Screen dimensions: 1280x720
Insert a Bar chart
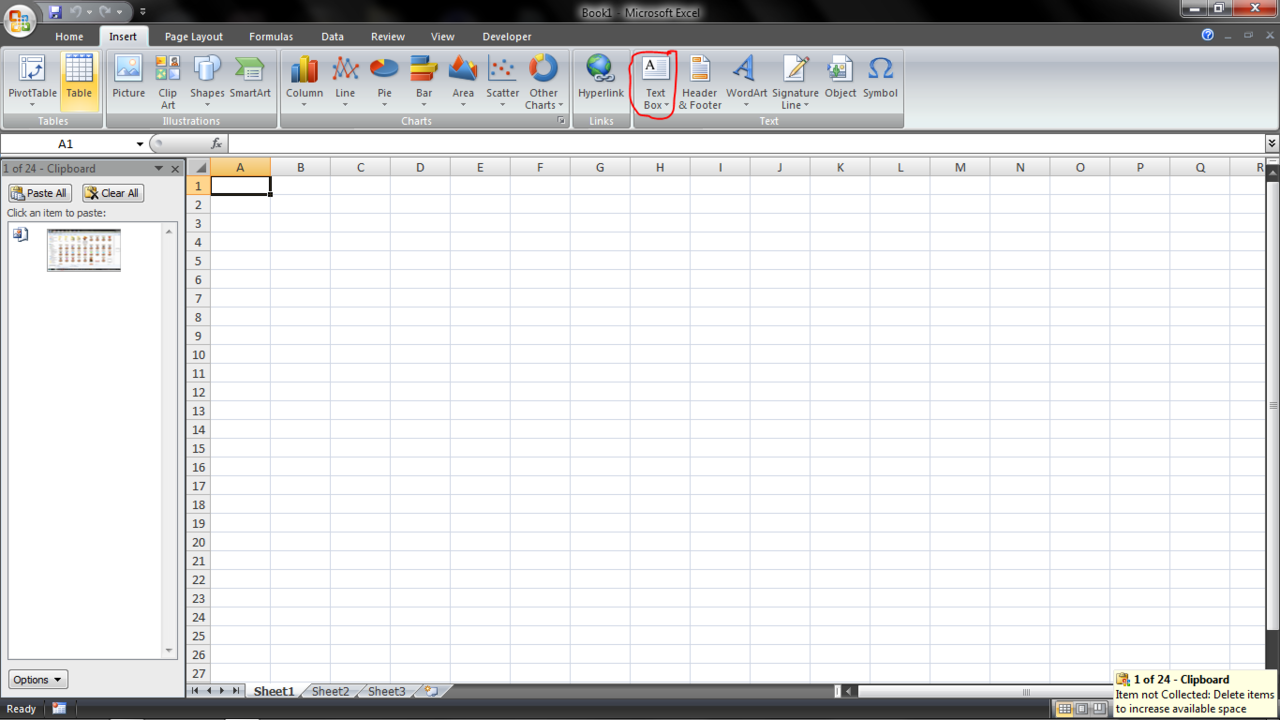[424, 81]
